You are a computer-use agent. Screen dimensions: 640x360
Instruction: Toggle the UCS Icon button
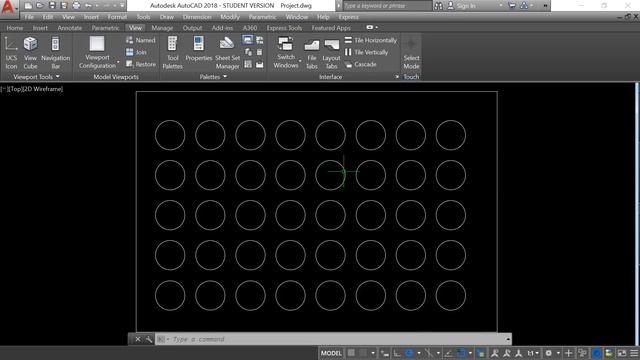click(x=11, y=53)
